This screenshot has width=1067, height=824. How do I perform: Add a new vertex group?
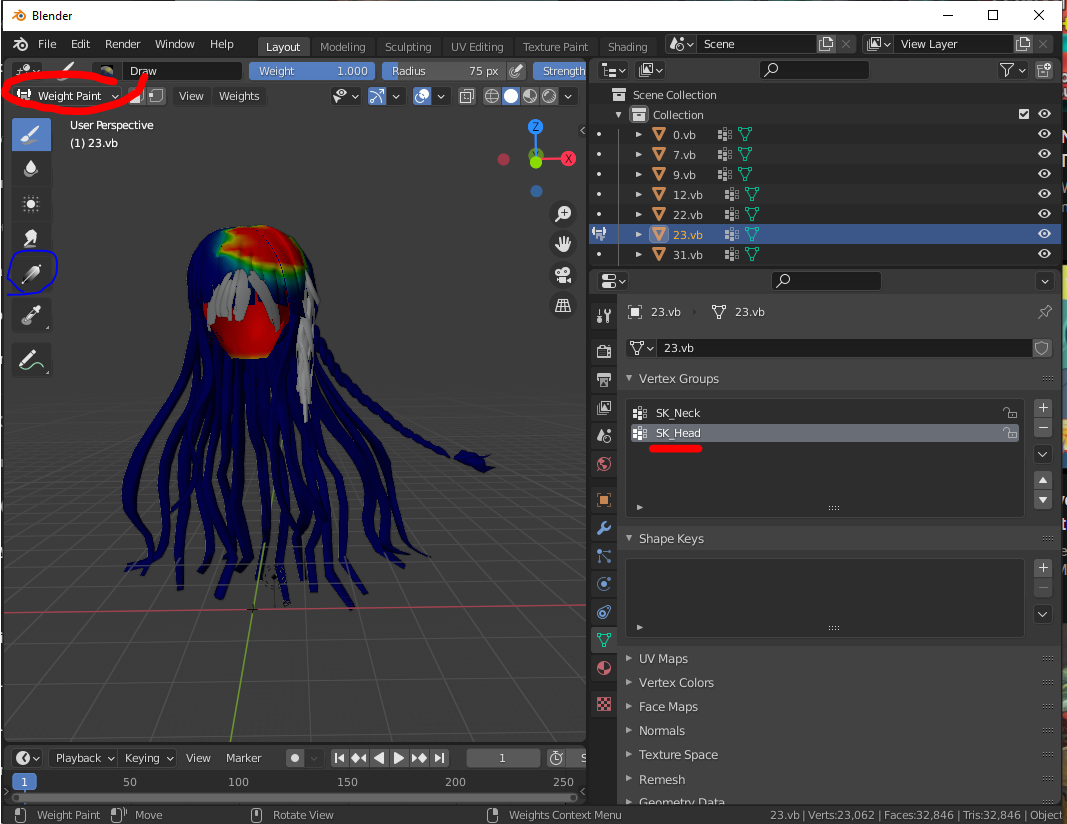pyautogui.click(x=1043, y=408)
